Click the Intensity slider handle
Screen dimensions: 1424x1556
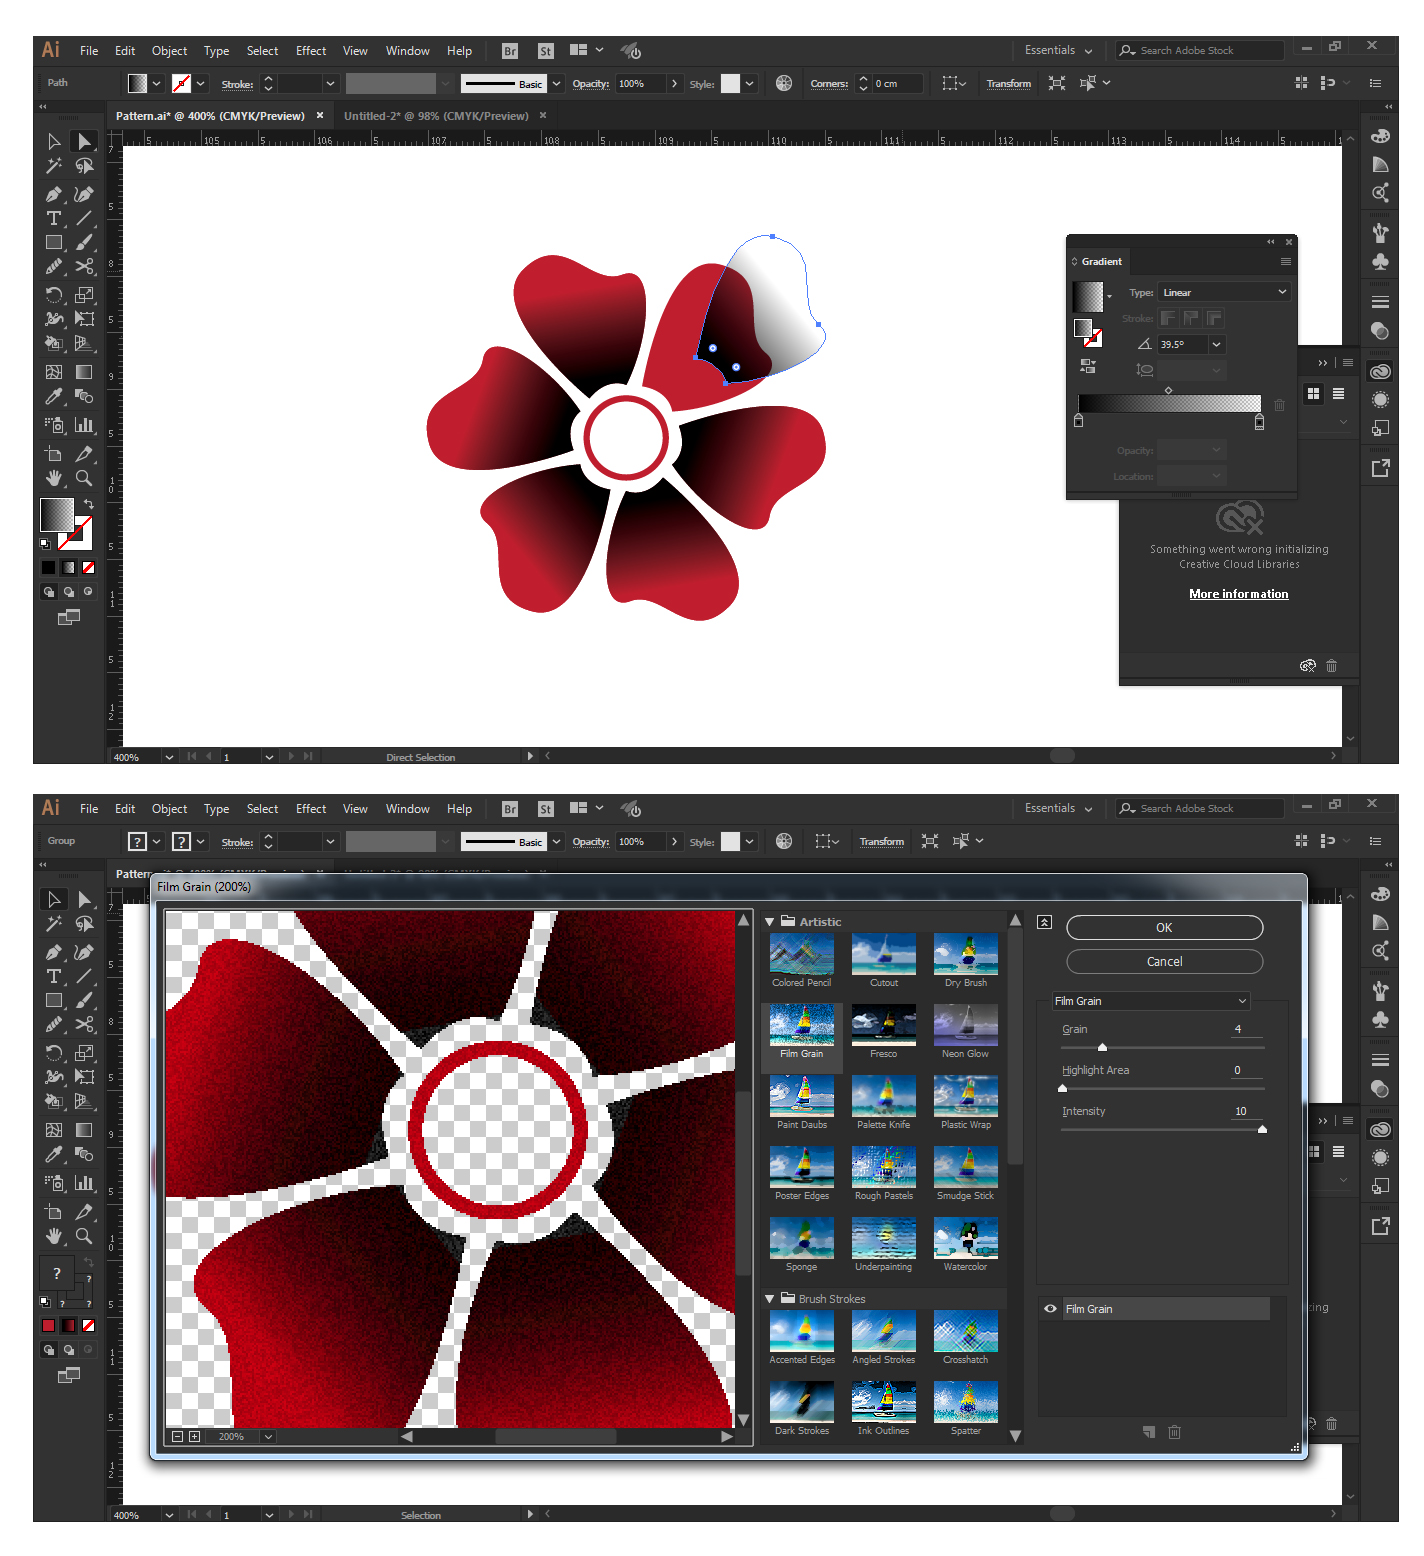click(1262, 1130)
